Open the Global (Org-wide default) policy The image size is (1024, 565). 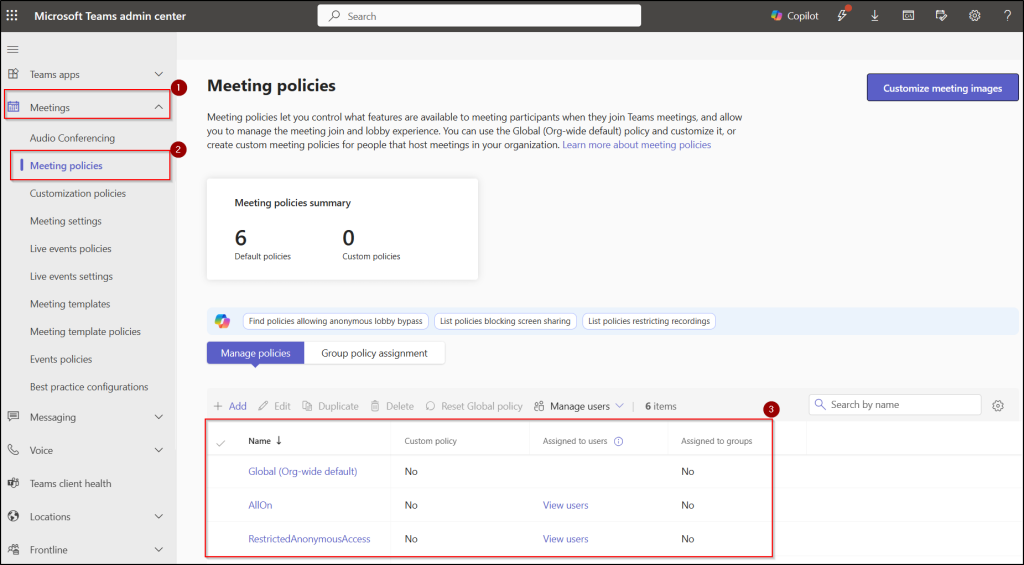click(302, 472)
